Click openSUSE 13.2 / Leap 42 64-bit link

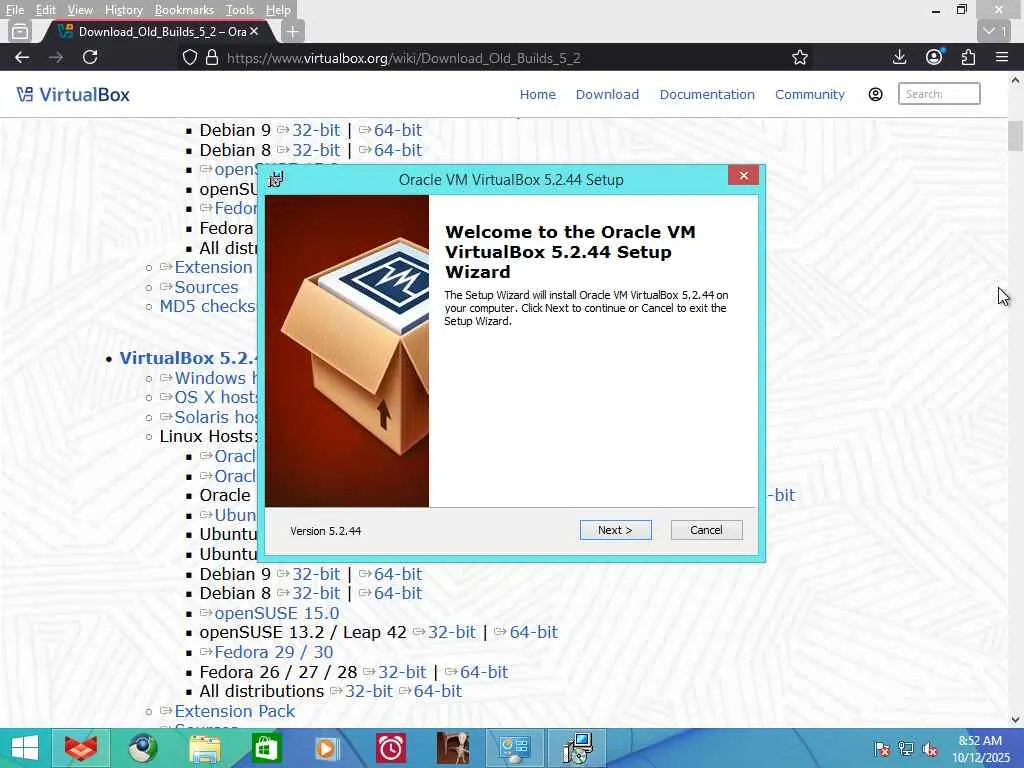pos(534,632)
